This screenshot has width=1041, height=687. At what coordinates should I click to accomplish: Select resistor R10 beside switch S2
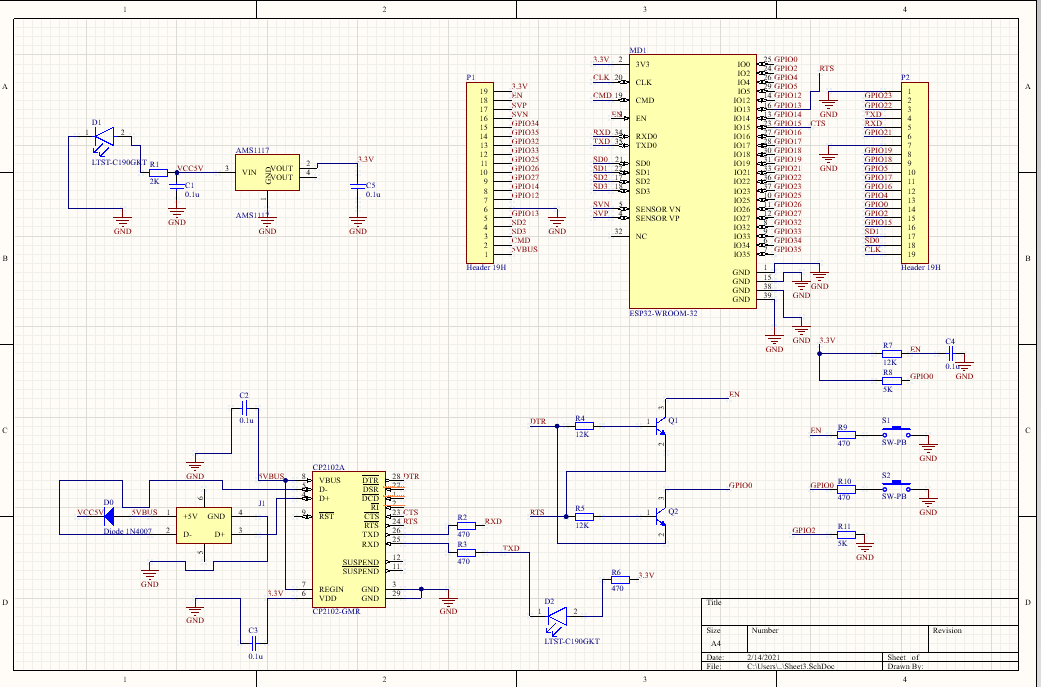click(846, 490)
